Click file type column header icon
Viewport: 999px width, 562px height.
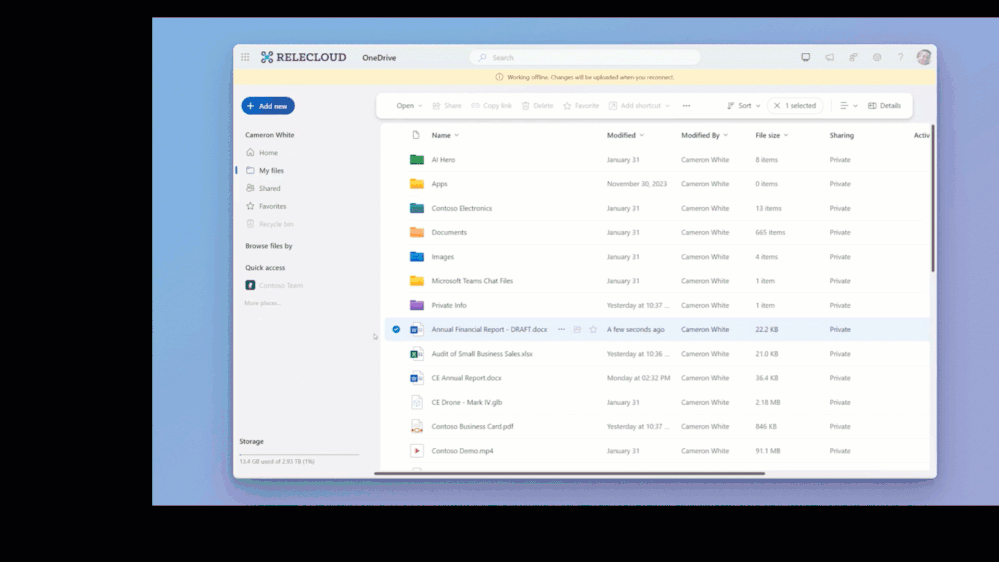click(x=416, y=135)
